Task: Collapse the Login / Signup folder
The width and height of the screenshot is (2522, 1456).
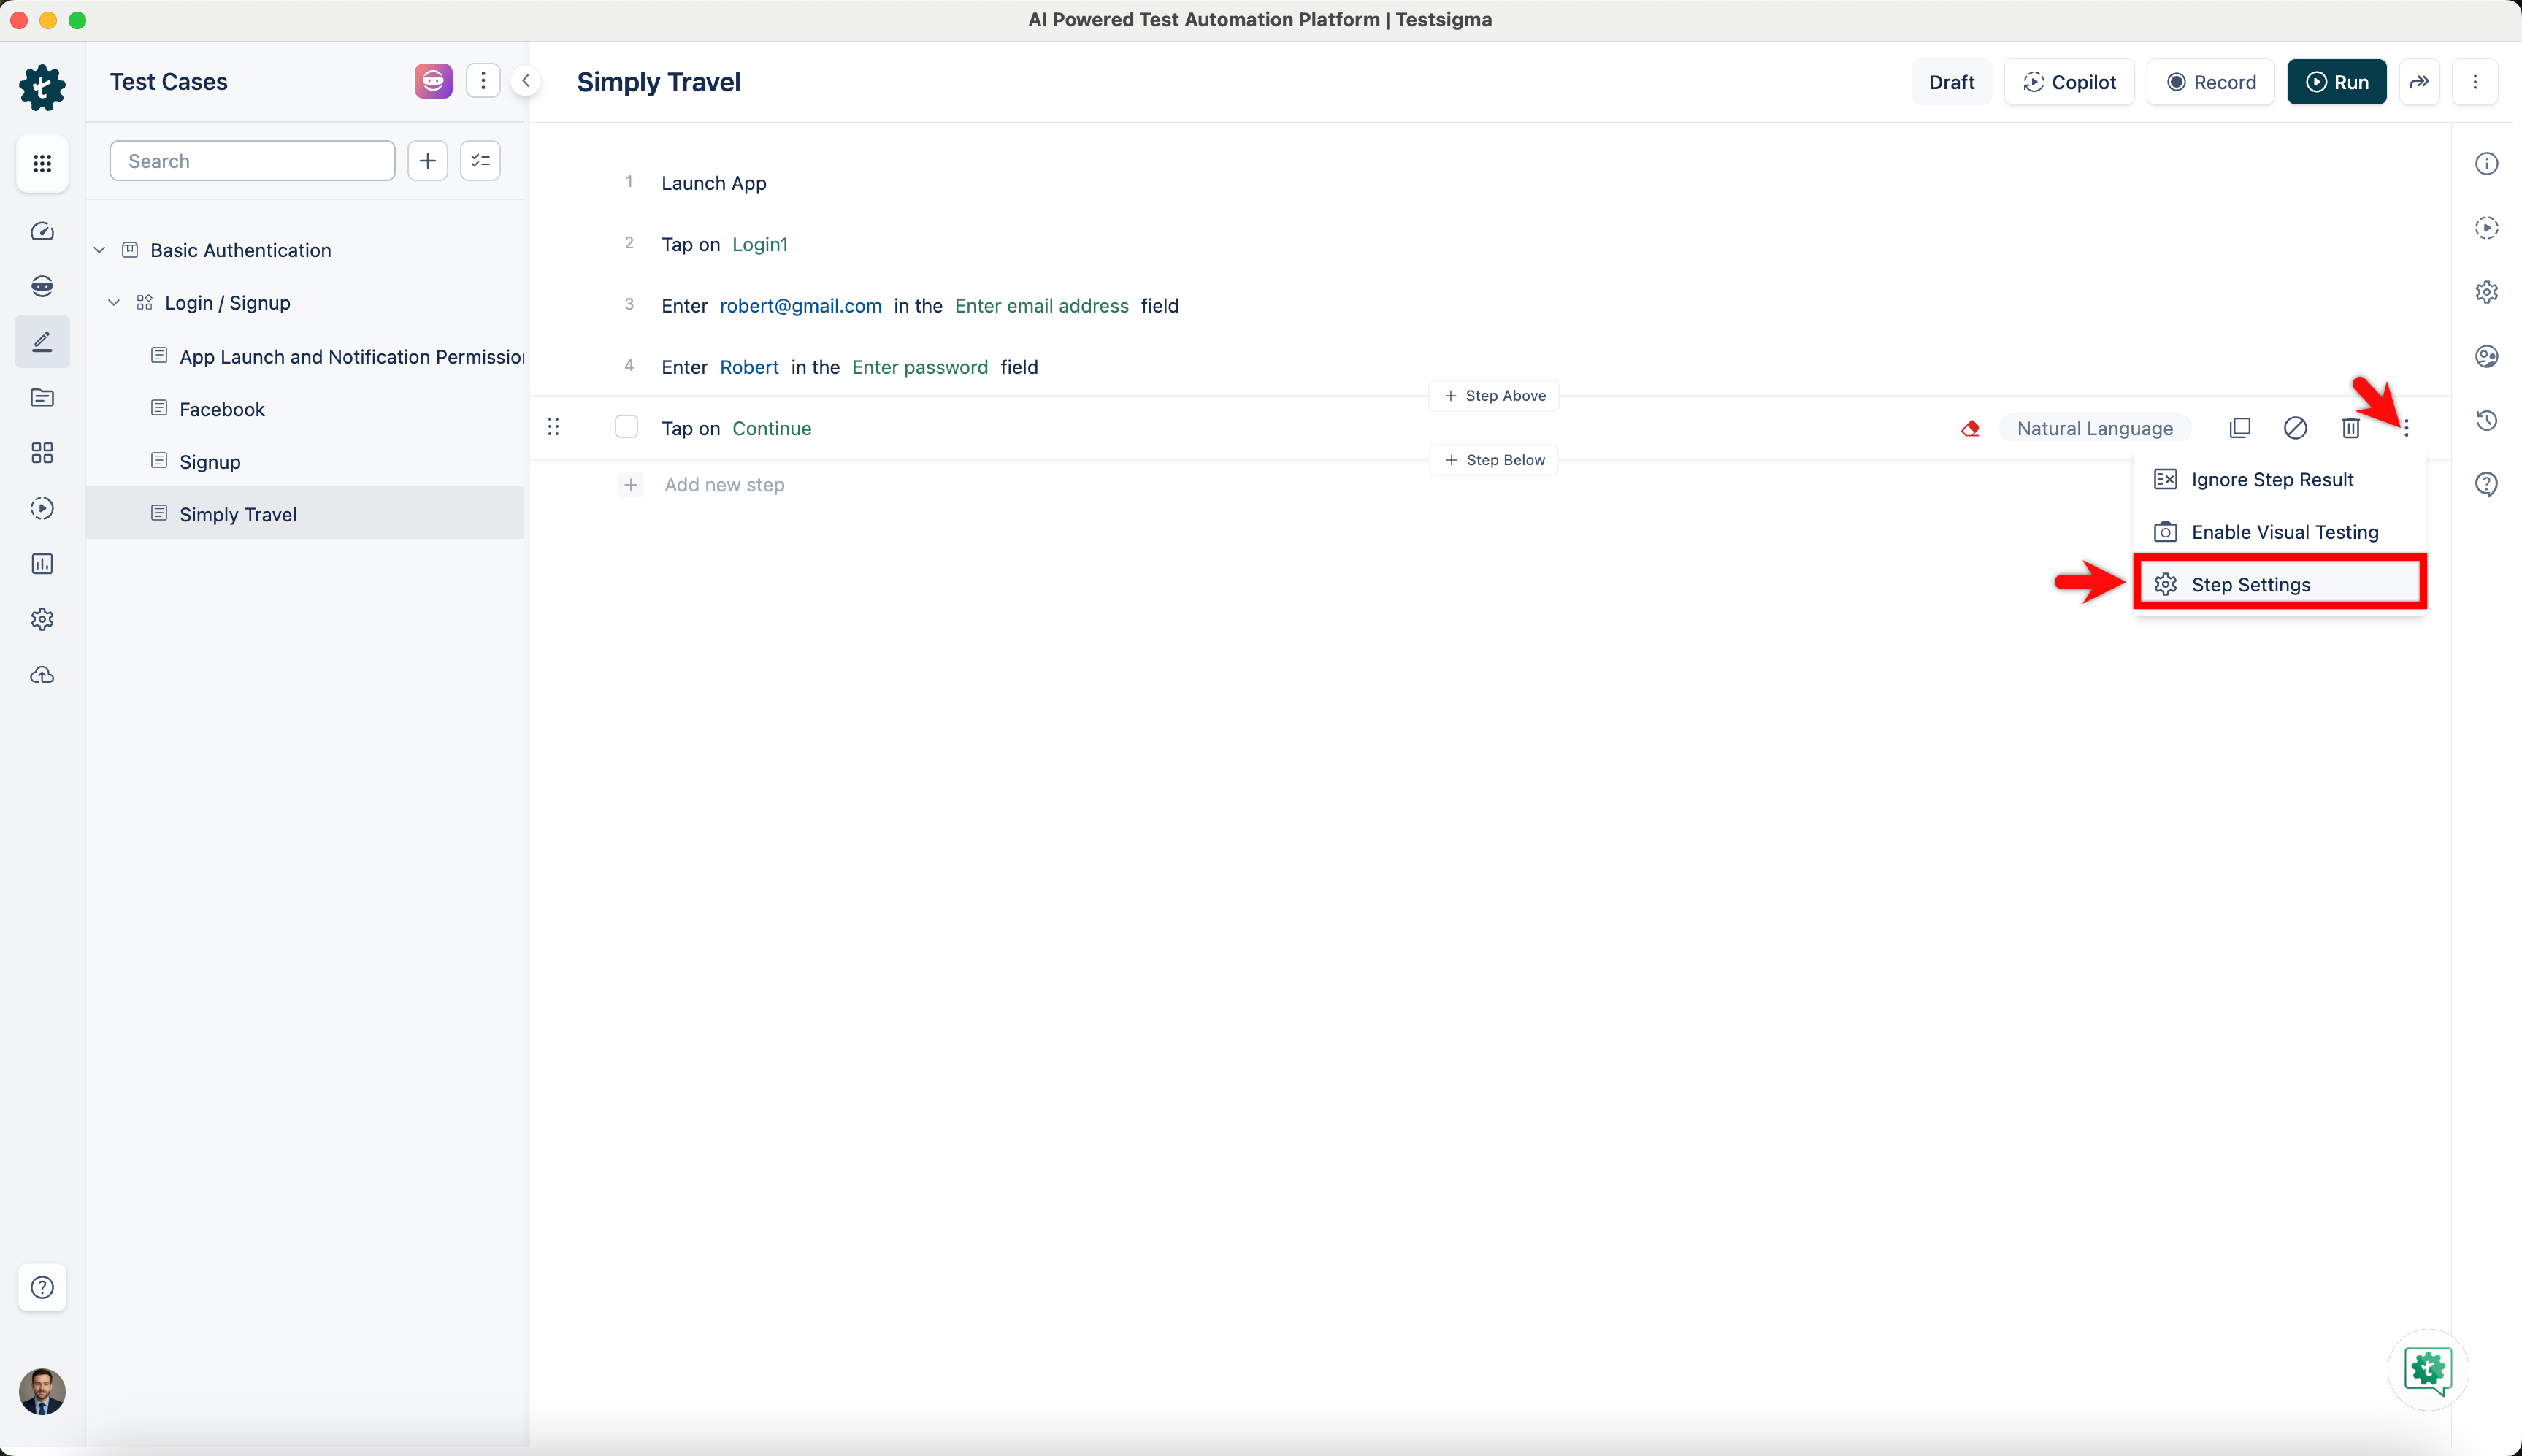Action: [x=114, y=302]
